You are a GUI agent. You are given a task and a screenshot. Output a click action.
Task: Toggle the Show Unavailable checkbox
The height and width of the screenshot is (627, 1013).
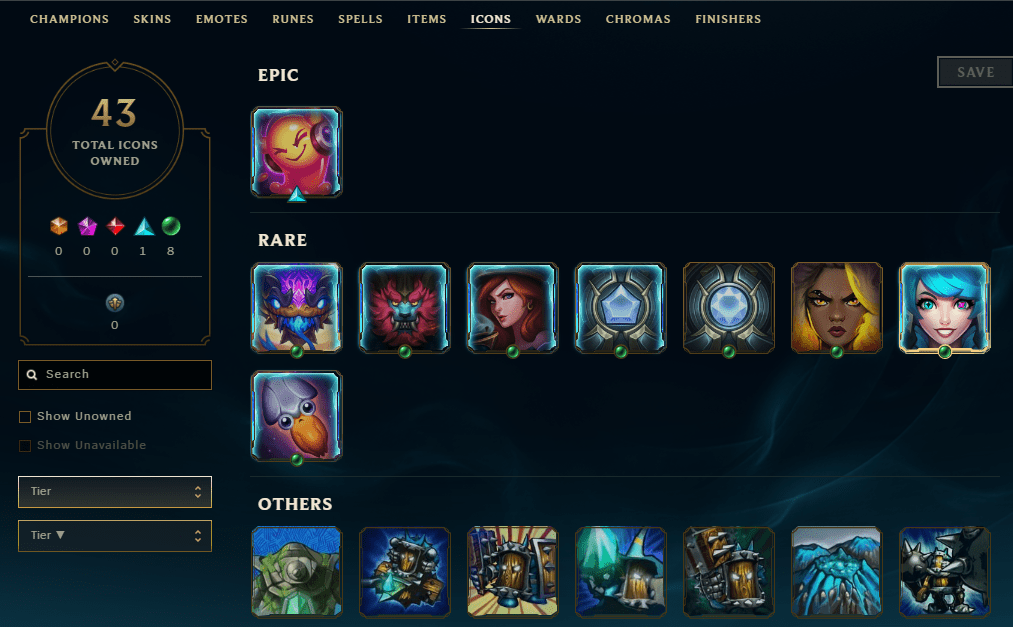[x=25, y=446]
